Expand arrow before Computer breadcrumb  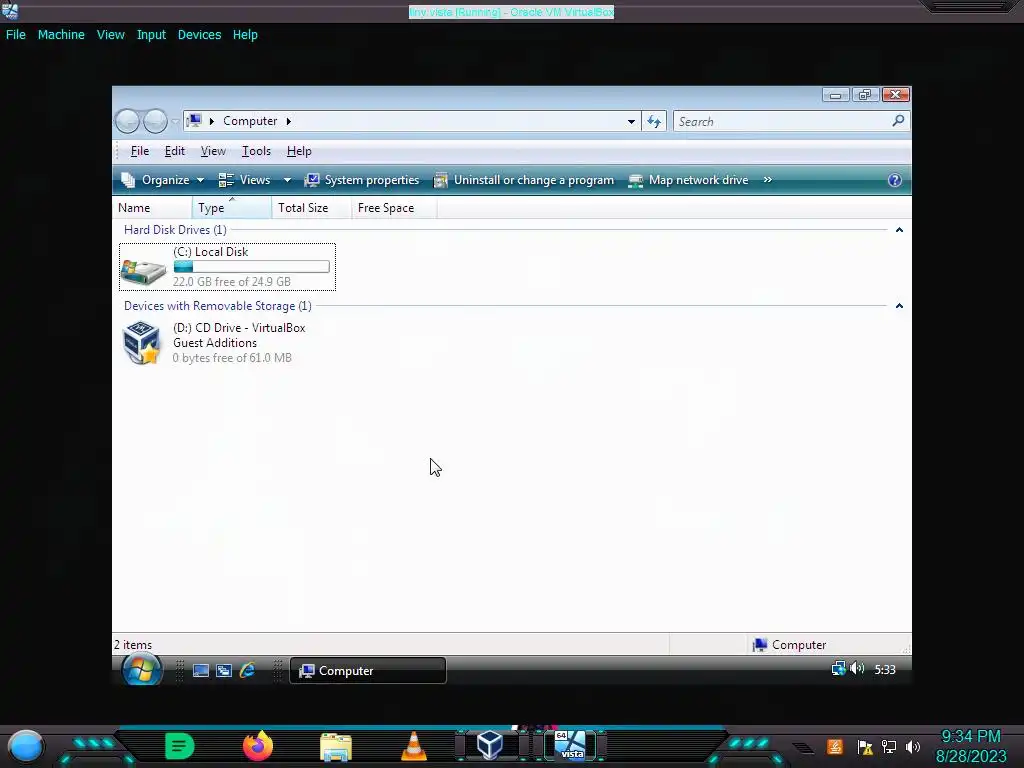point(212,121)
